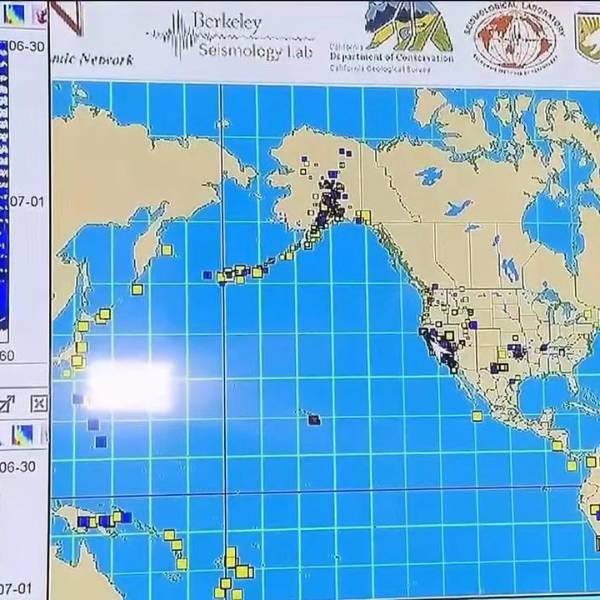Screen dimensions: 600x600
Task: Select the yellow Kamchatka earthquake marker
Action: pos(166,250)
